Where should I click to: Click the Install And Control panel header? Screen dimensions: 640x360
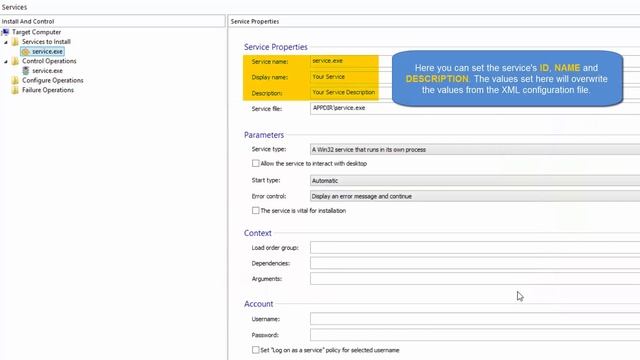click(112, 21)
